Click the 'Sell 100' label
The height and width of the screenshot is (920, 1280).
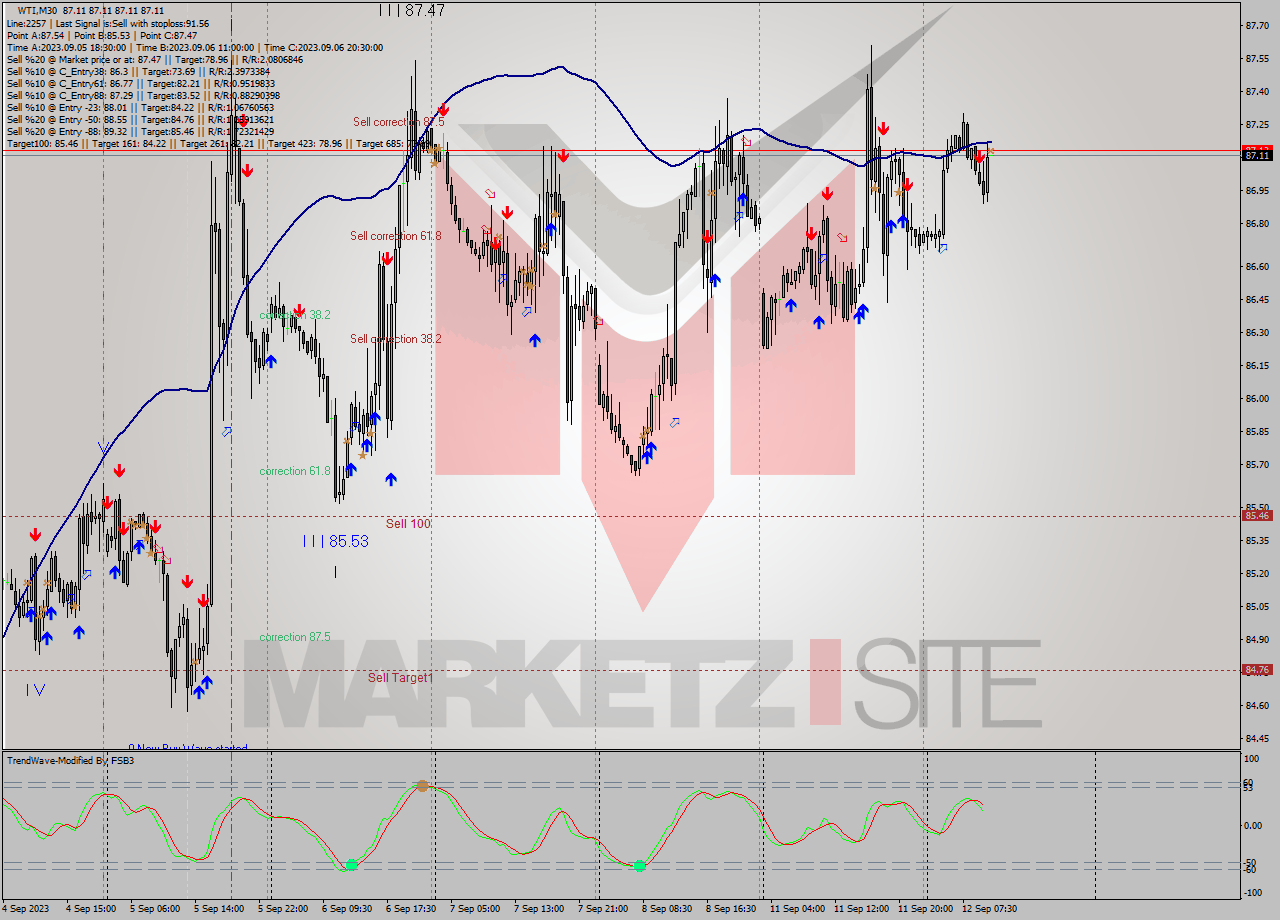408,523
